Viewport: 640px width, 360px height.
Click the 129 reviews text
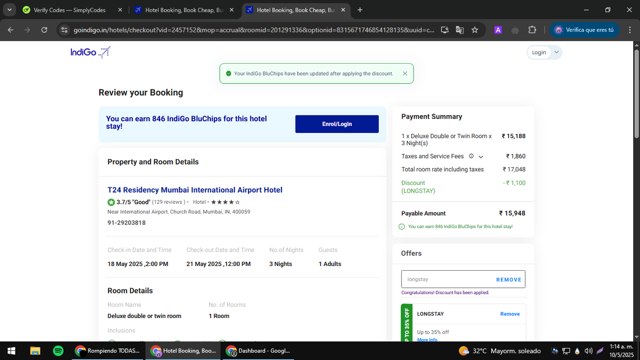[x=168, y=202]
